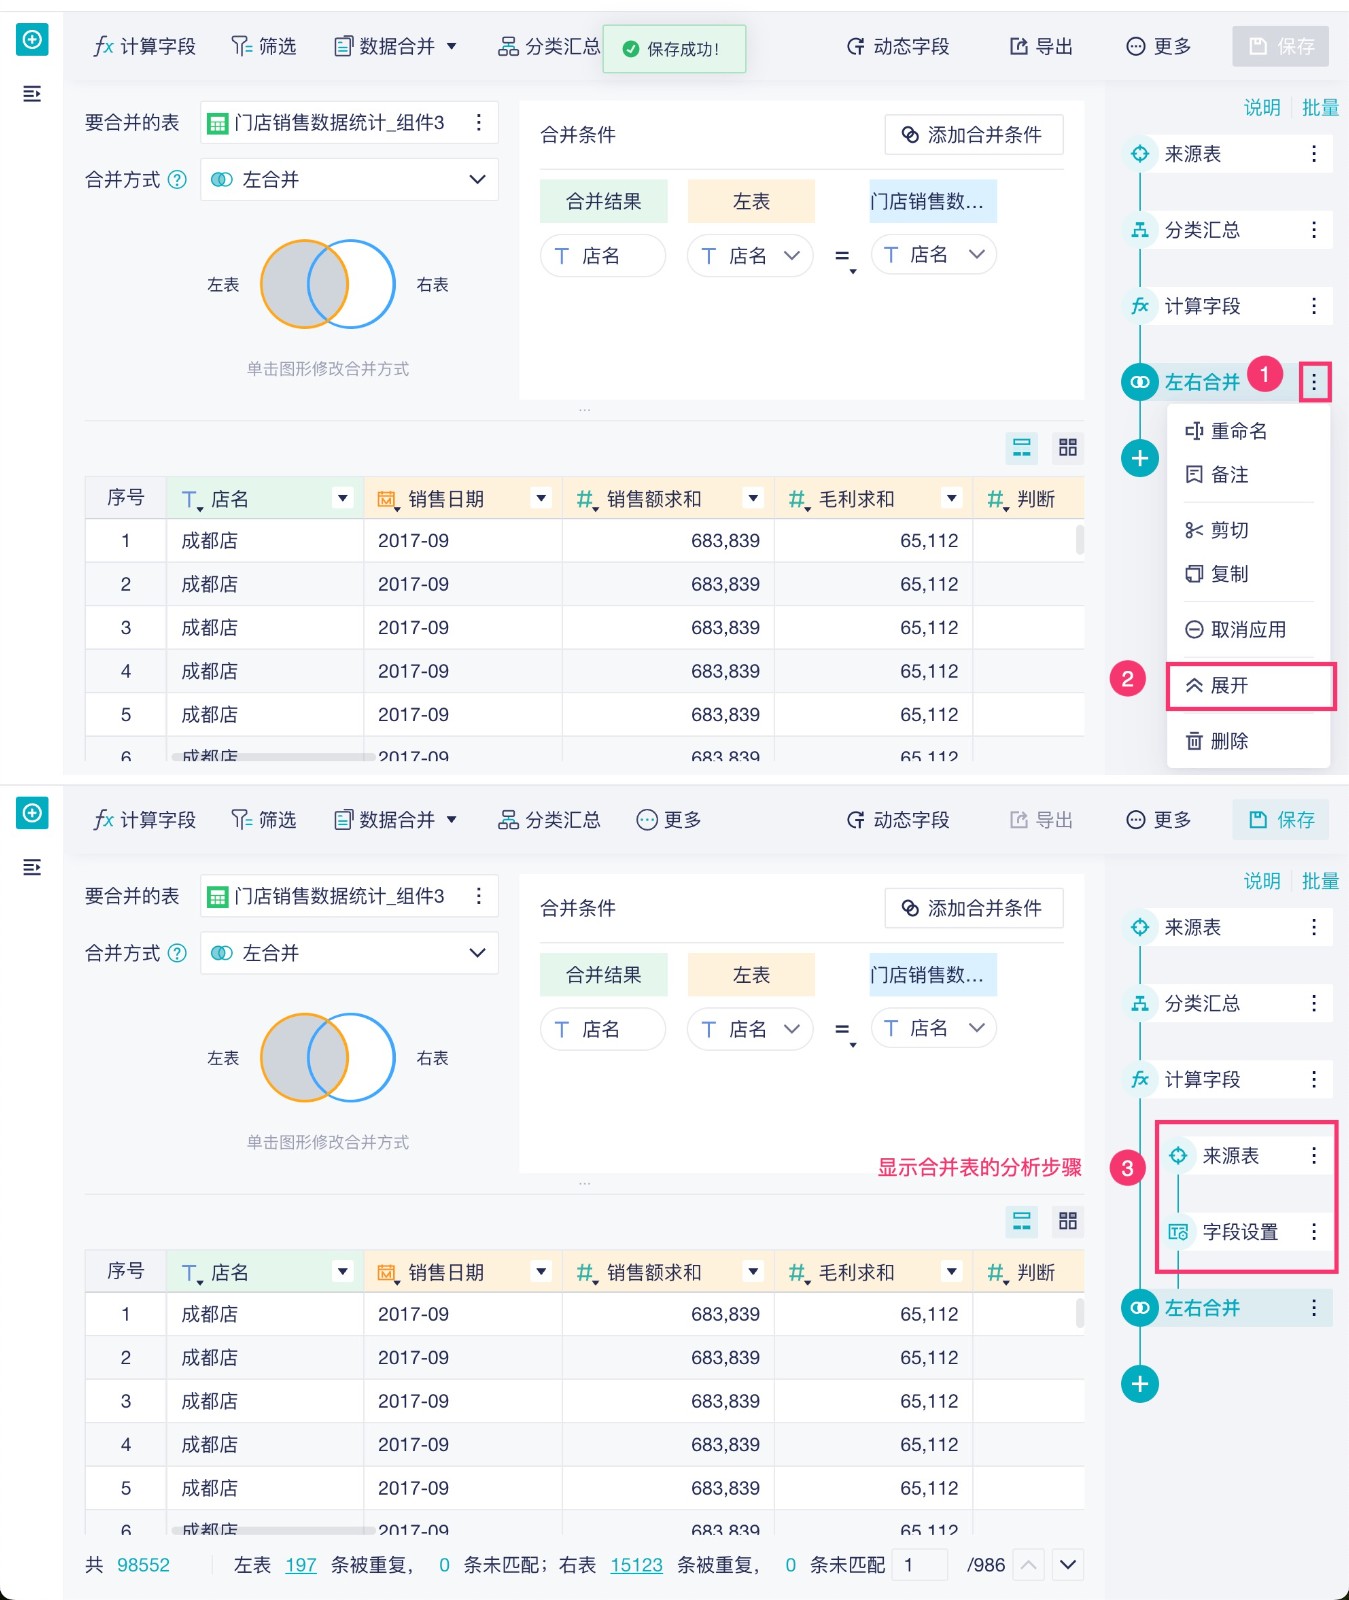Click the collapse sidebar icon on the left
The width and height of the screenshot is (1349, 1600).
(32, 94)
